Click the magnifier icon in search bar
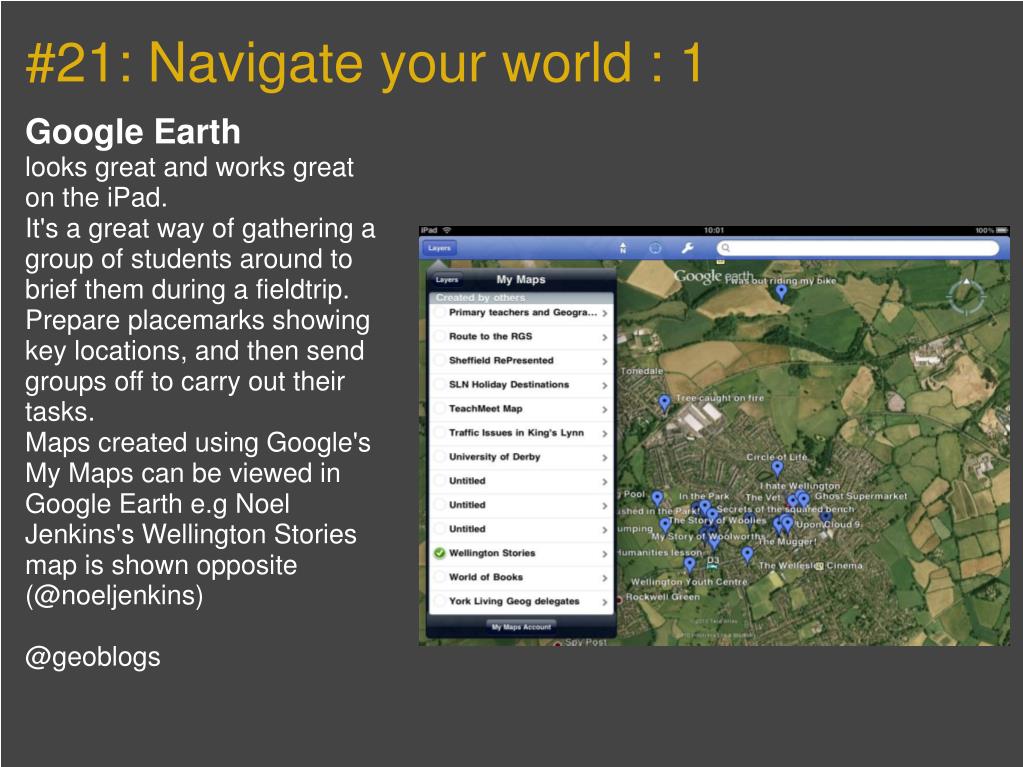The width and height of the screenshot is (1023, 767). [725, 248]
